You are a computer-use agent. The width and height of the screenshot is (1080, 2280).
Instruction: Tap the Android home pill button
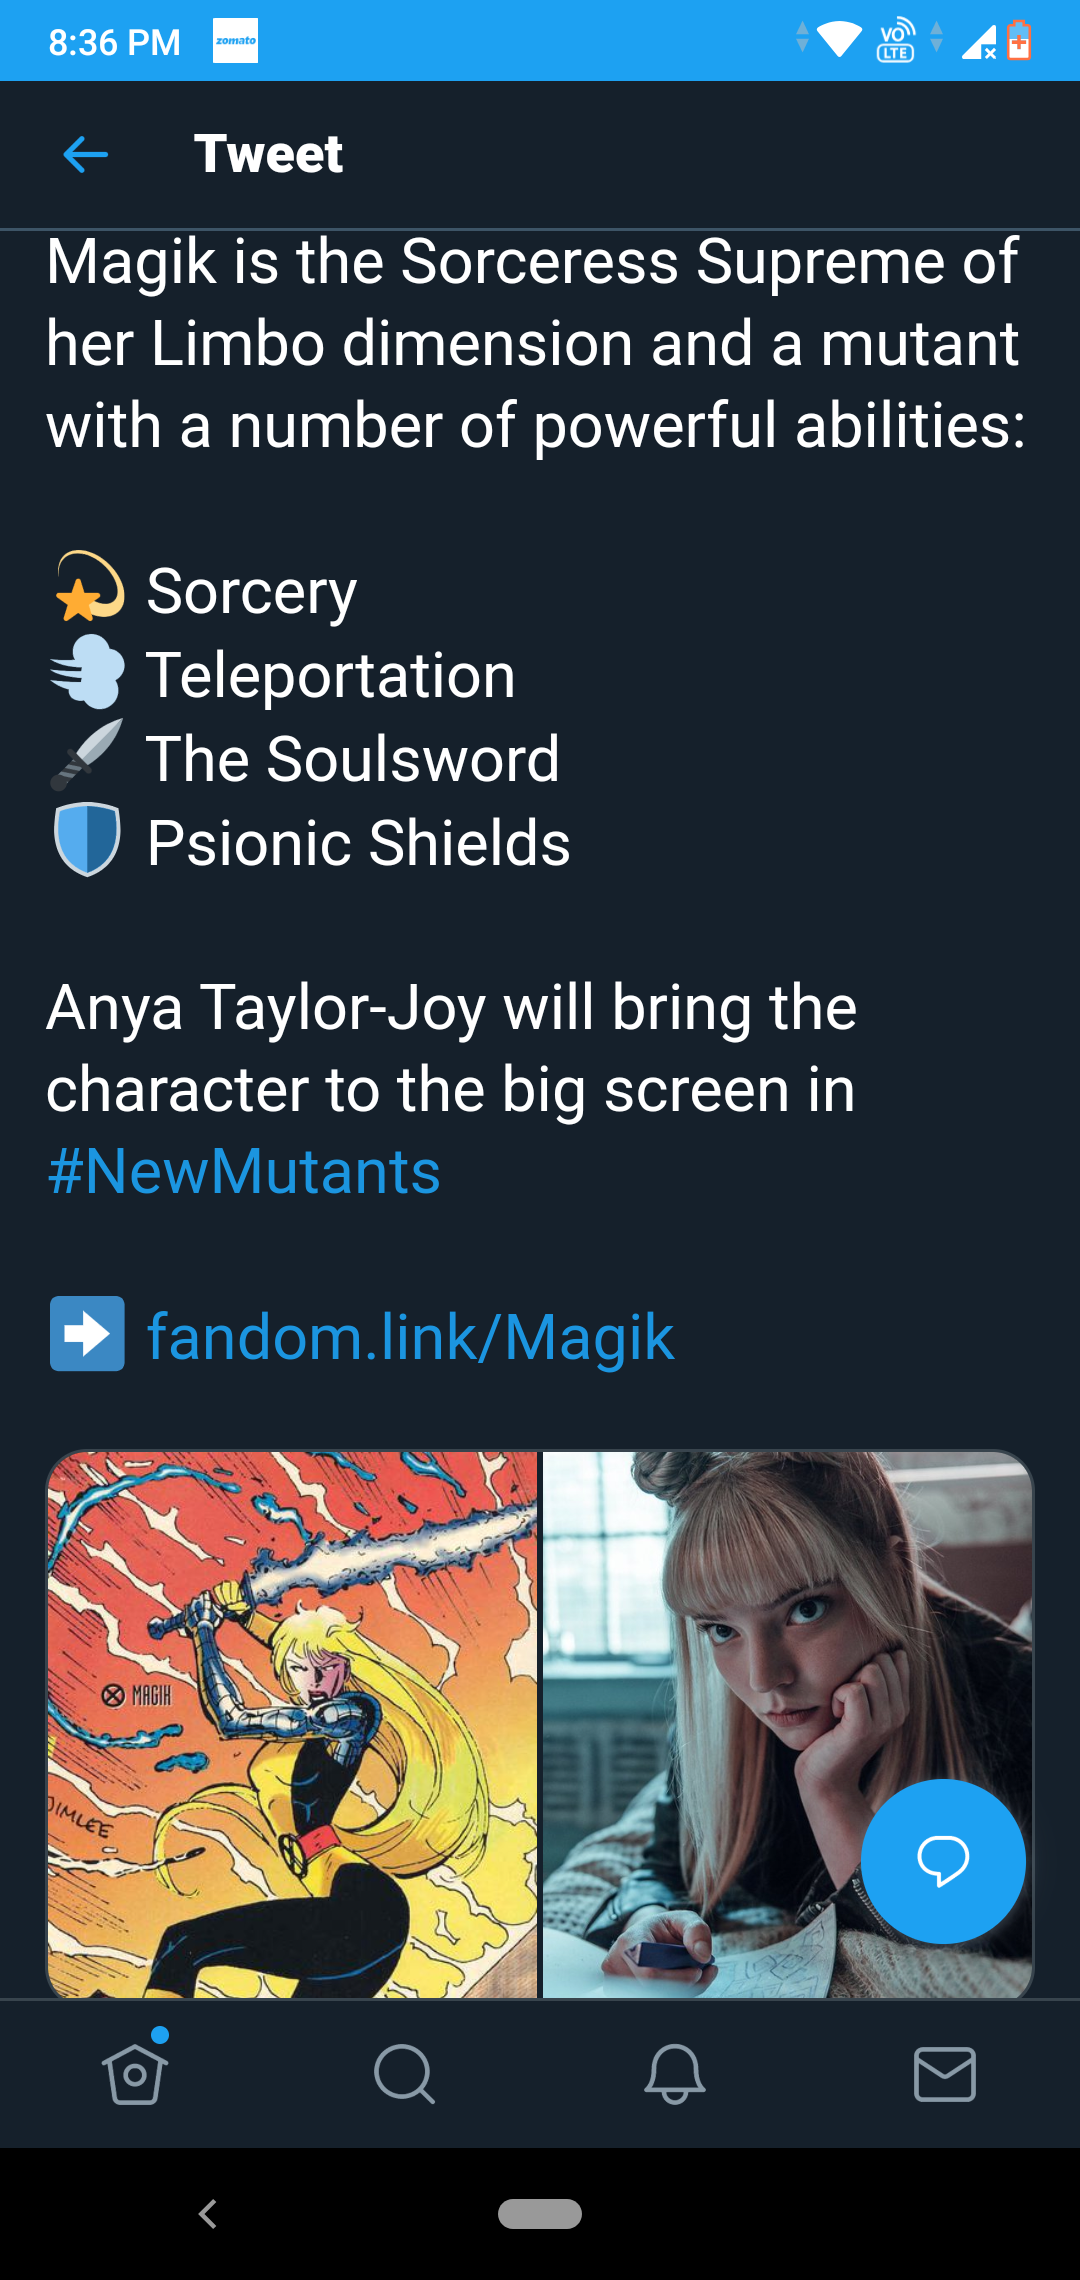540,2214
